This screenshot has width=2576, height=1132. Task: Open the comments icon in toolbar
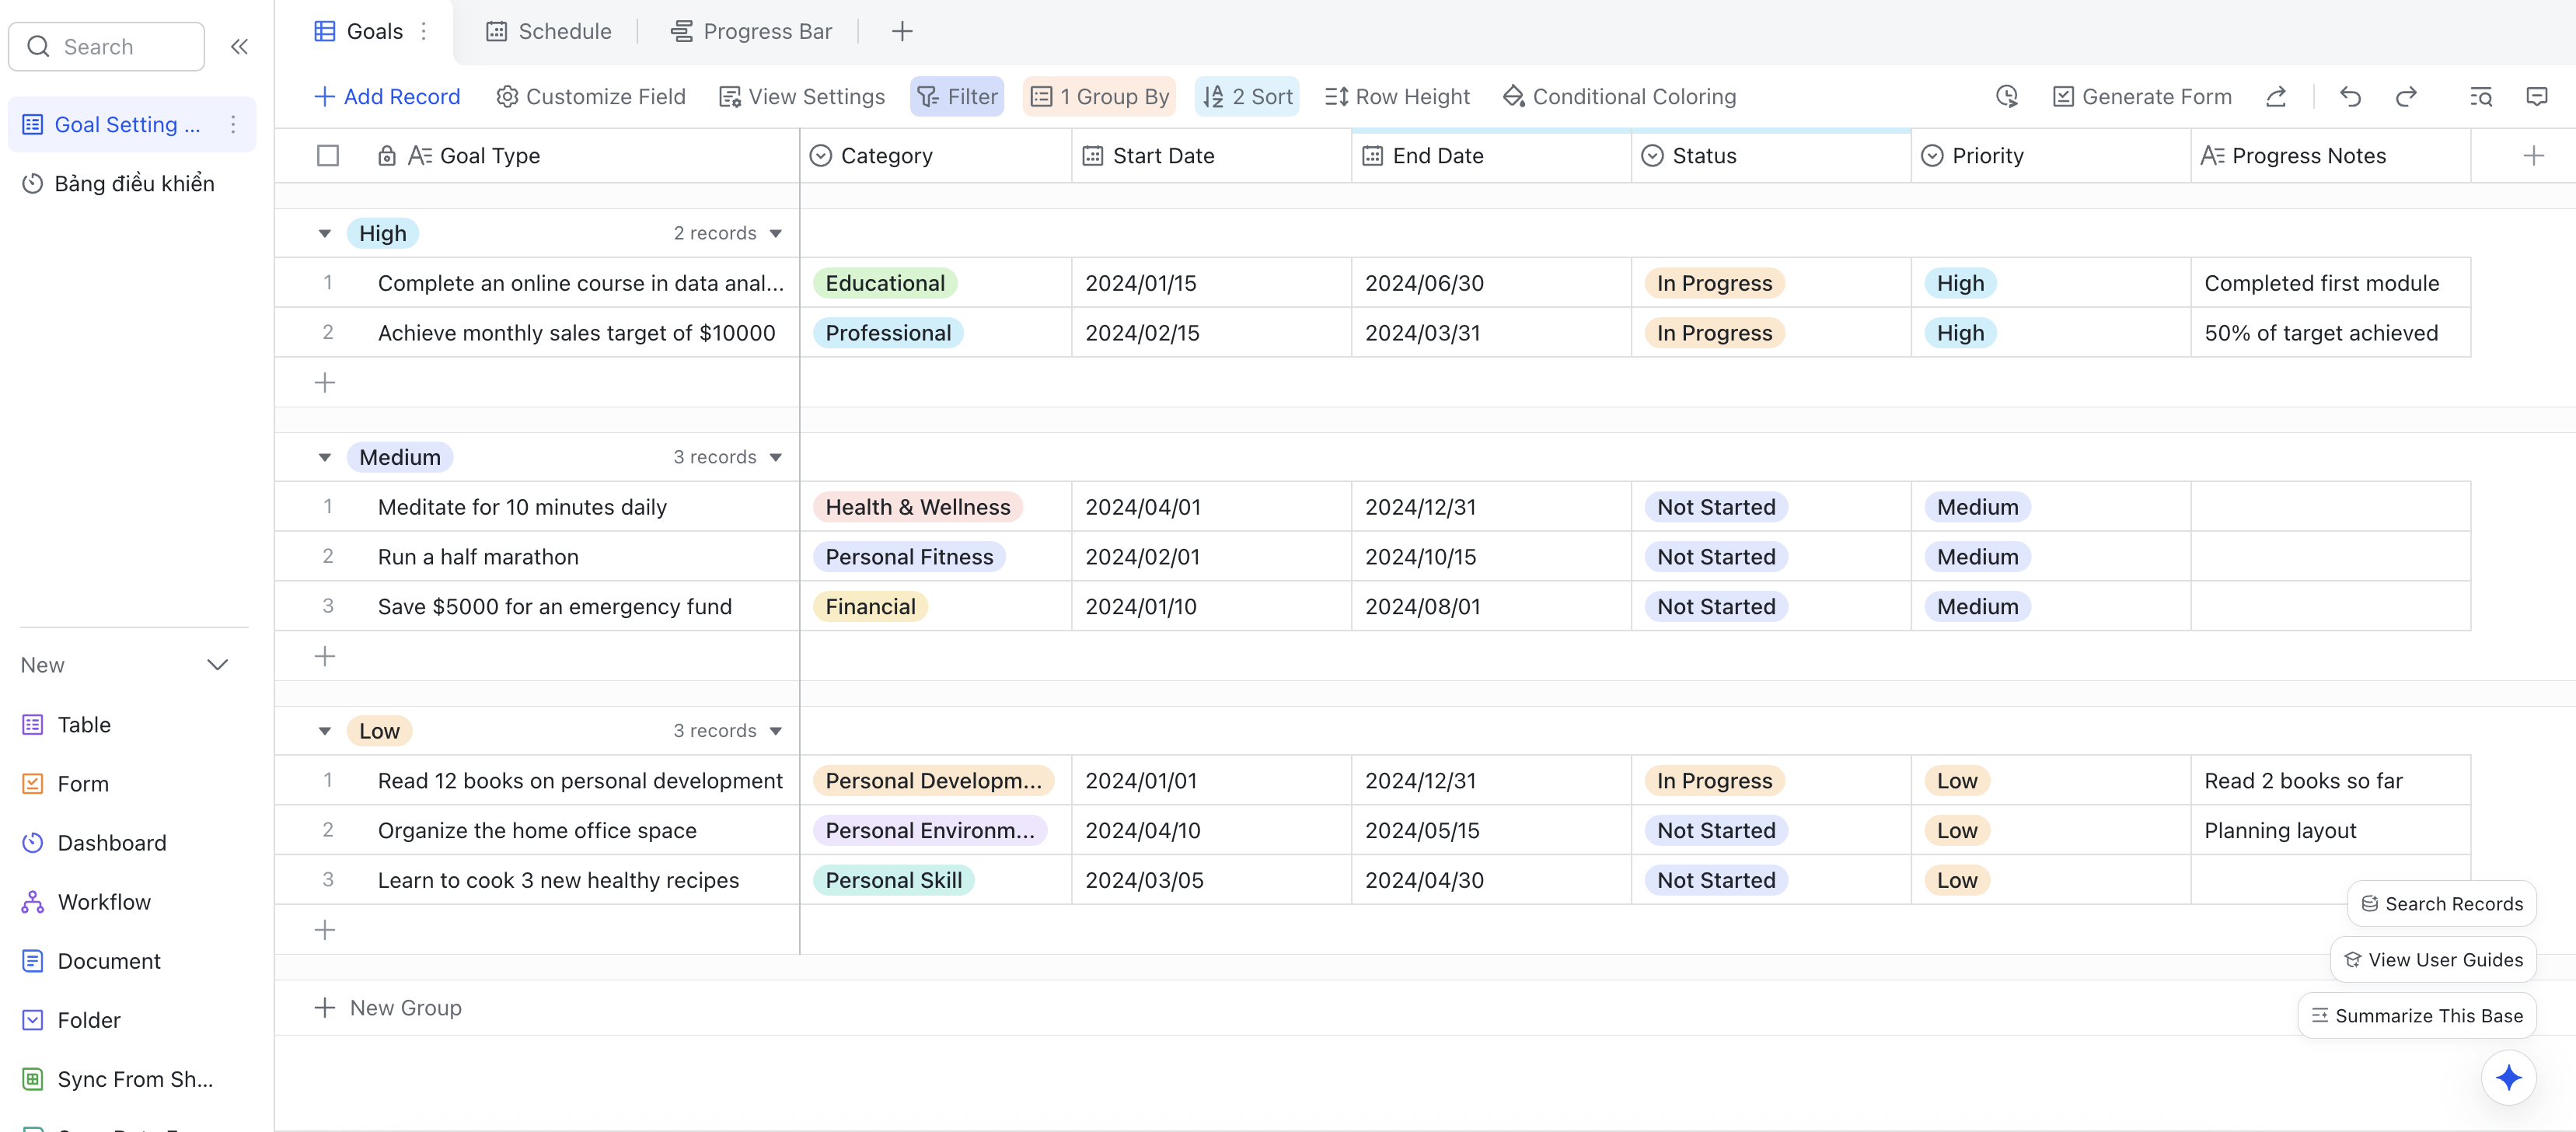tap(2536, 97)
